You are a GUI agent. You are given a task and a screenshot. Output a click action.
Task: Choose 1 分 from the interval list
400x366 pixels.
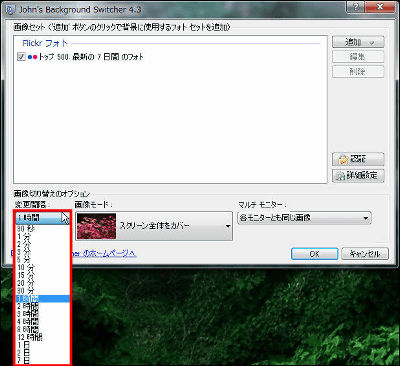pyautogui.click(x=43, y=236)
